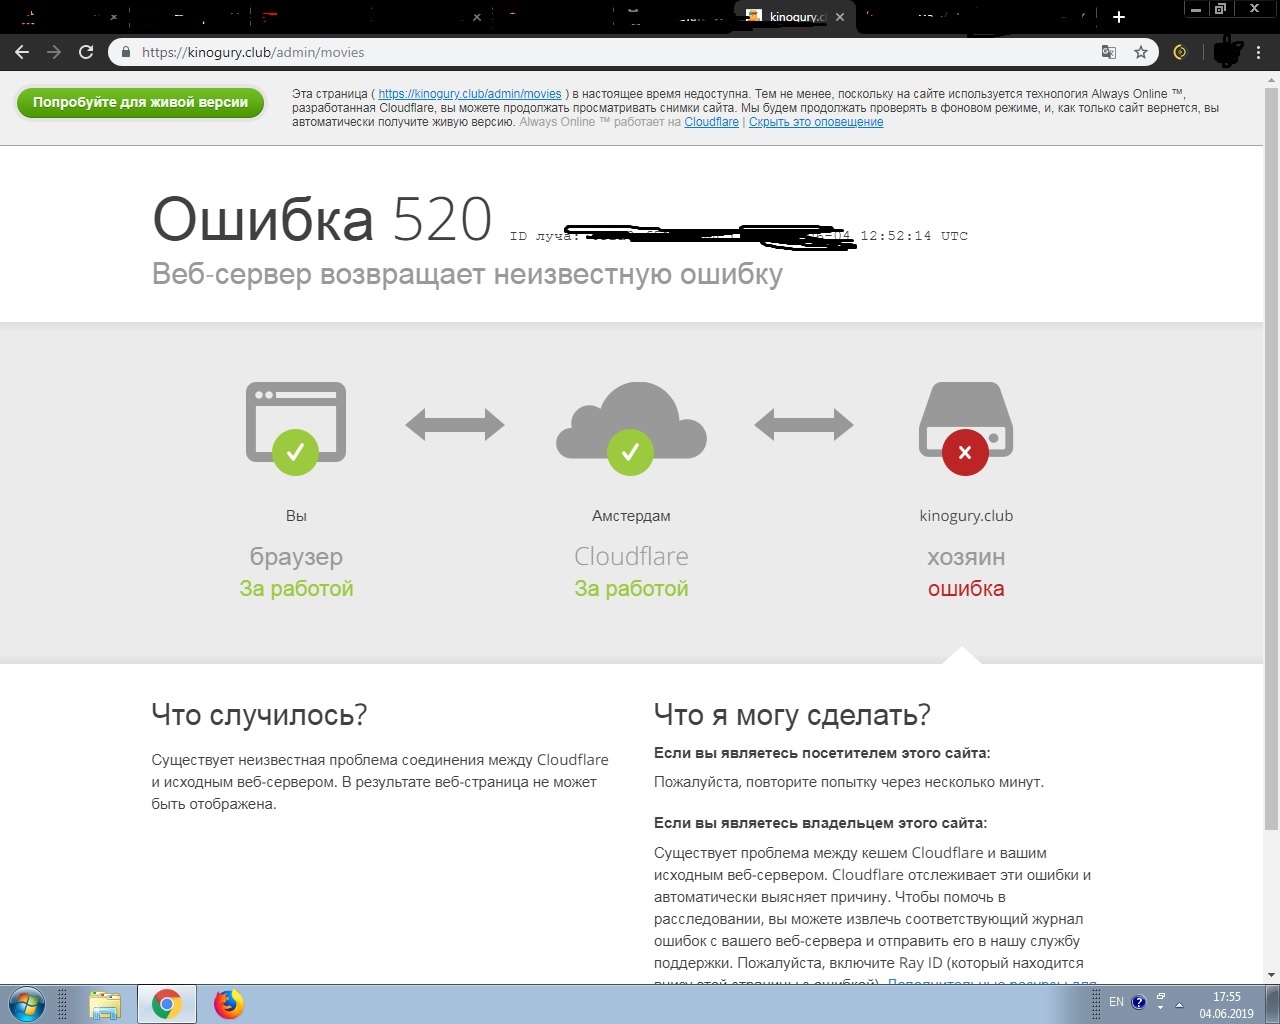Open the kinogury.club/admin/movies link in the banner
Image resolution: width=1280 pixels, height=1024 pixels.
coord(470,94)
